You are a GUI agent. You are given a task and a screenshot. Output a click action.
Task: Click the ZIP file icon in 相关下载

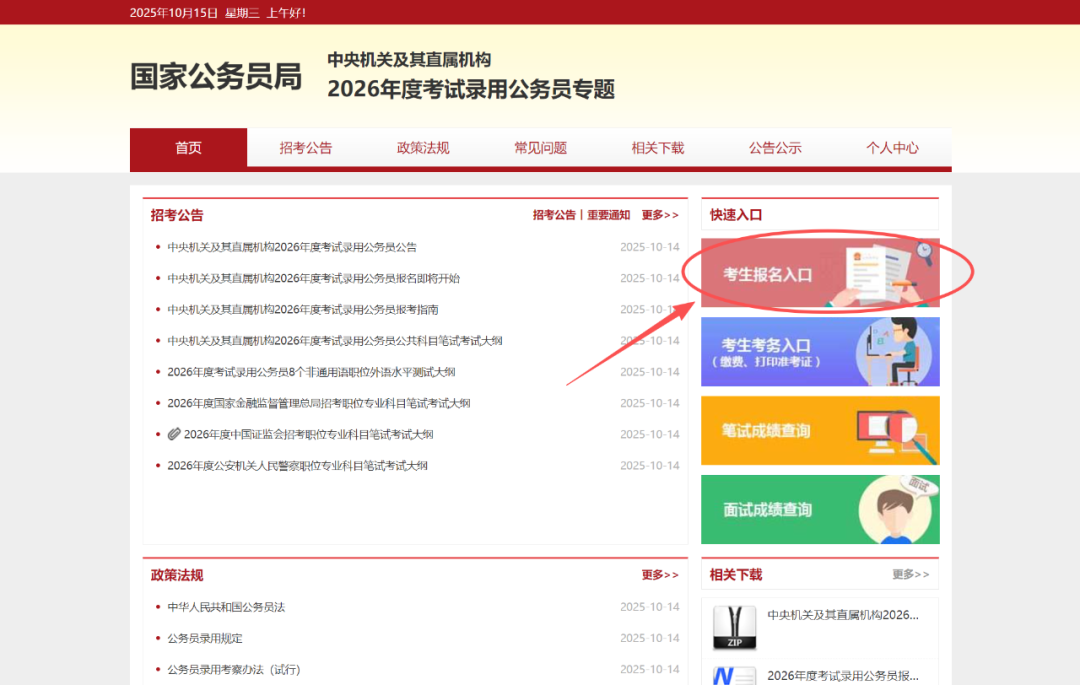pyautogui.click(x=734, y=627)
